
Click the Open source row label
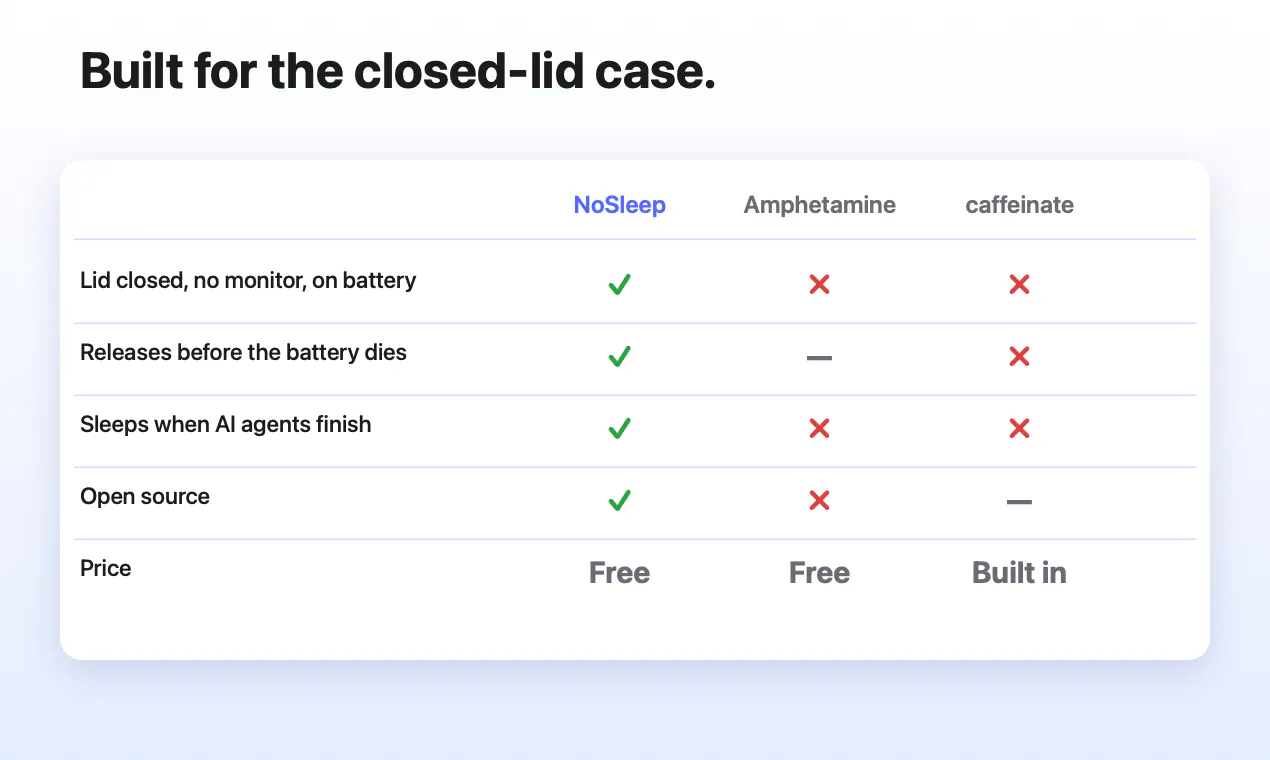pos(145,497)
